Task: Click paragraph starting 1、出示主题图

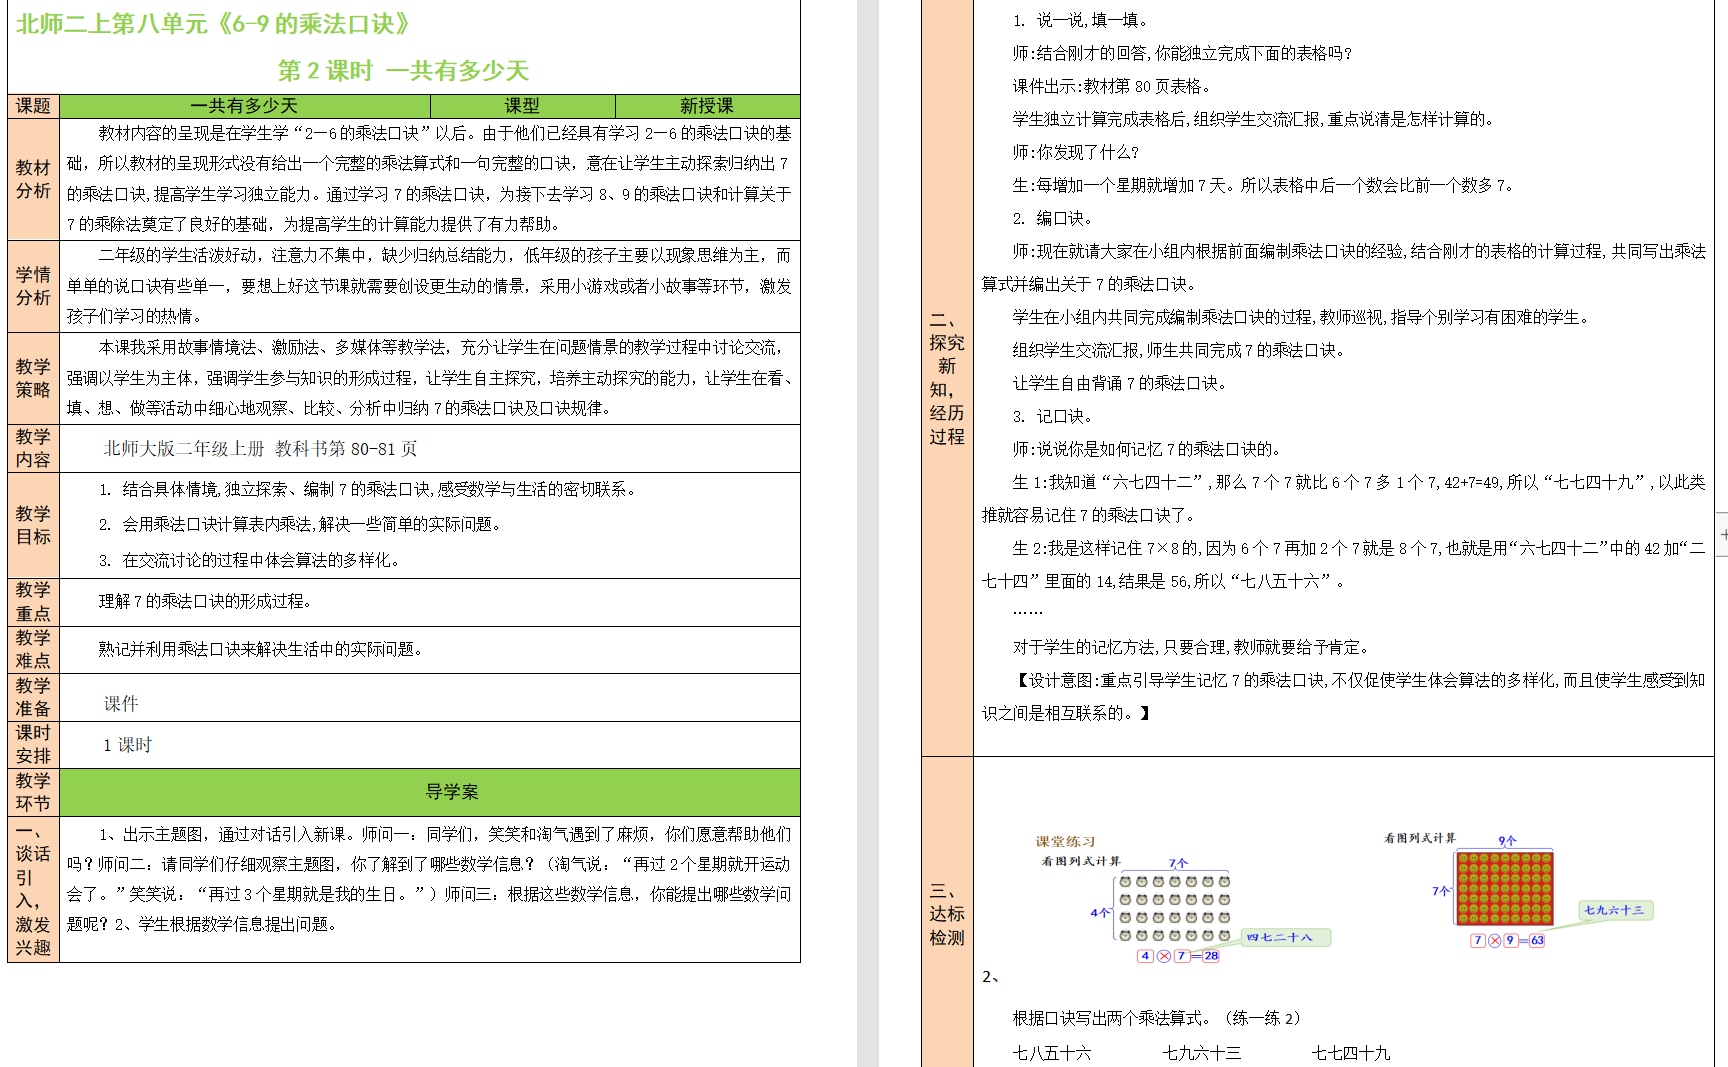Action: [x=429, y=879]
